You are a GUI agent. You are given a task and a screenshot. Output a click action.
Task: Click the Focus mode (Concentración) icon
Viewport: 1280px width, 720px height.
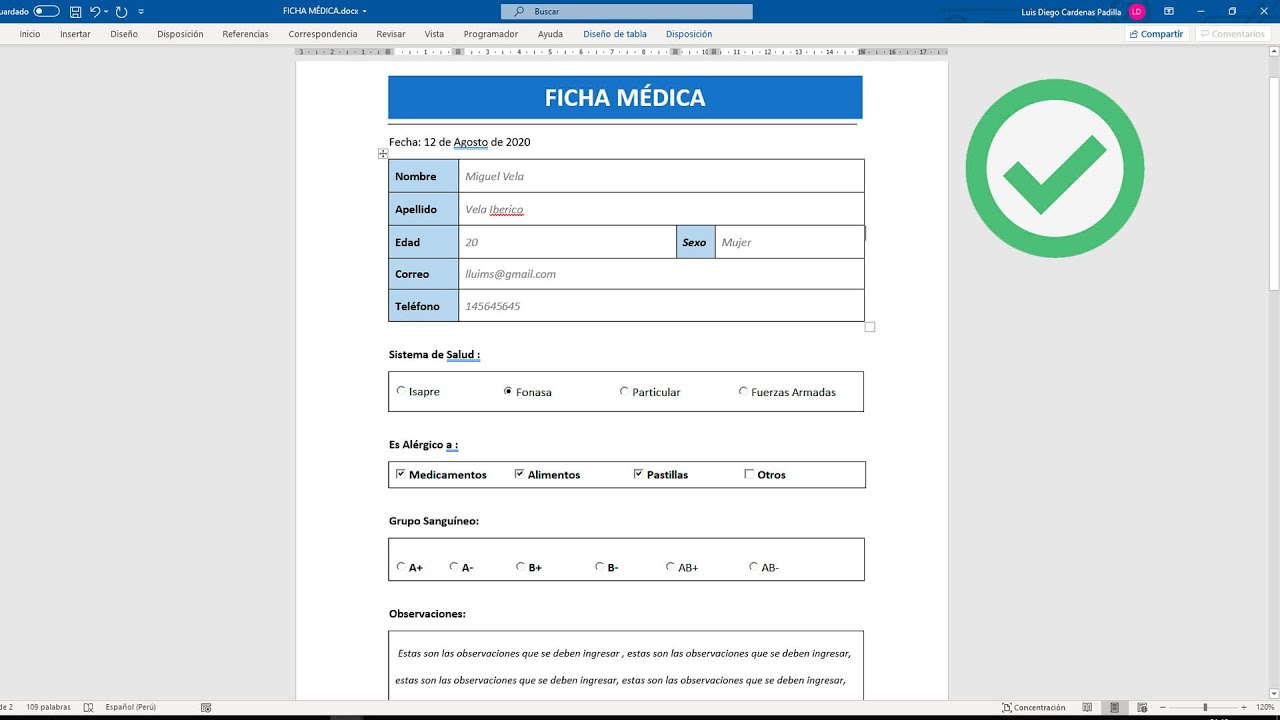pos(1008,707)
